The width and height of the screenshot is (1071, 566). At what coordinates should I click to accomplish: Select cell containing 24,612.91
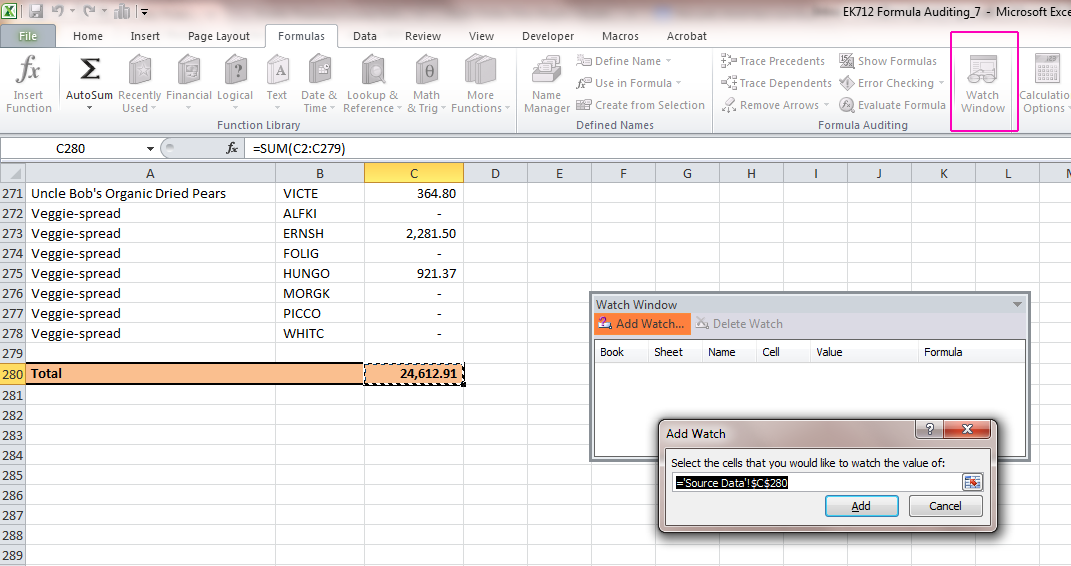(x=414, y=373)
